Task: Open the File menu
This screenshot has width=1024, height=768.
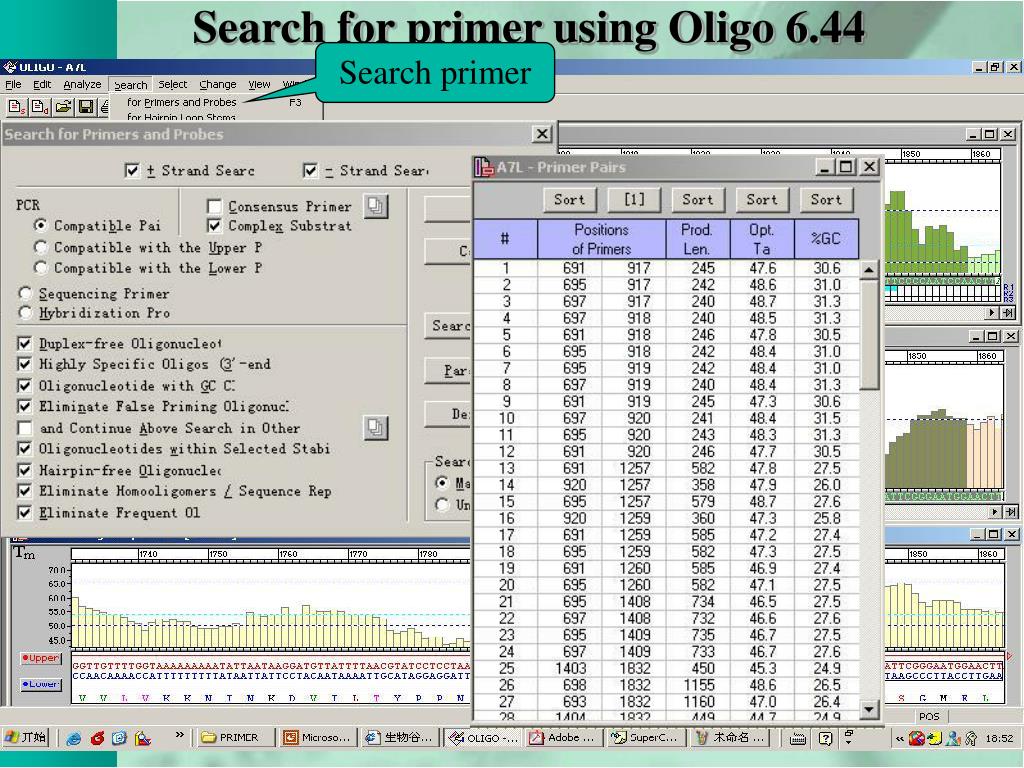Action: point(13,84)
